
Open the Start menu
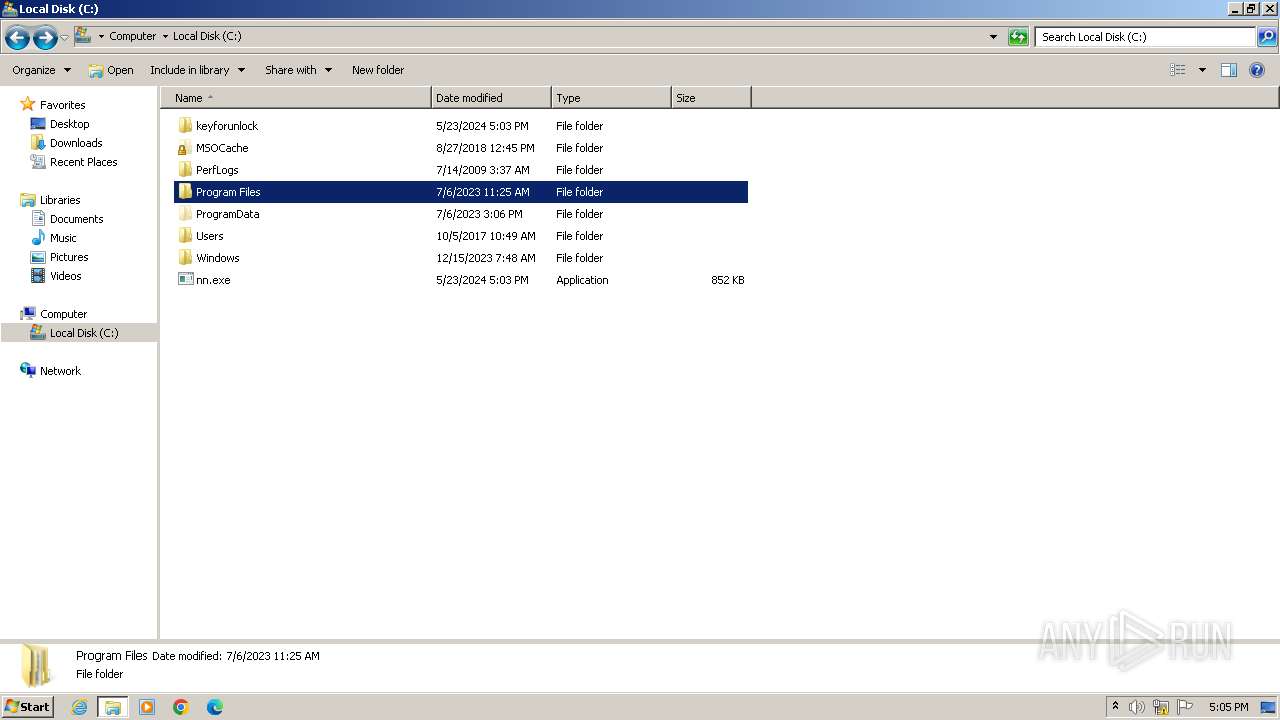tap(27, 707)
